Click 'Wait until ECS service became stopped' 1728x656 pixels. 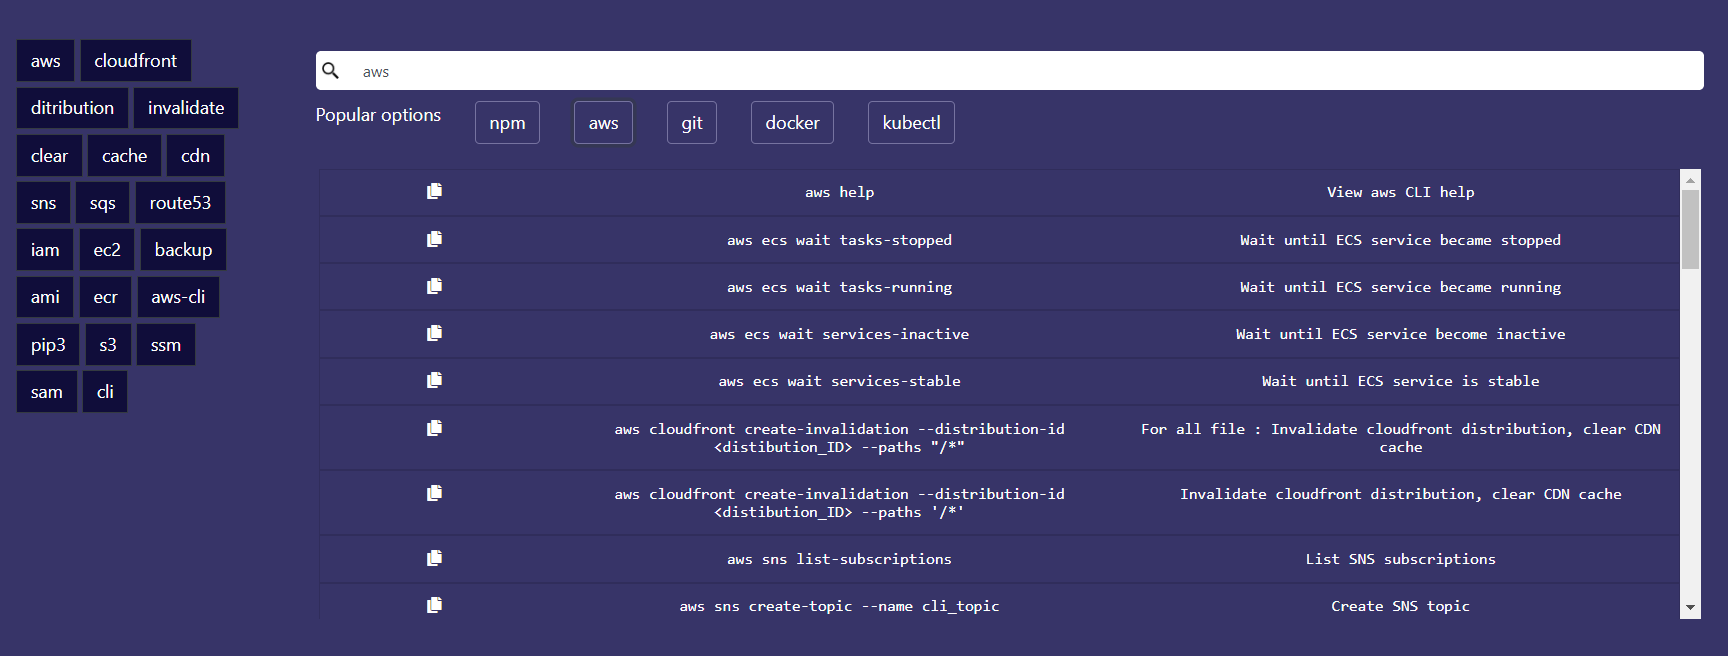pos(1400,240)
